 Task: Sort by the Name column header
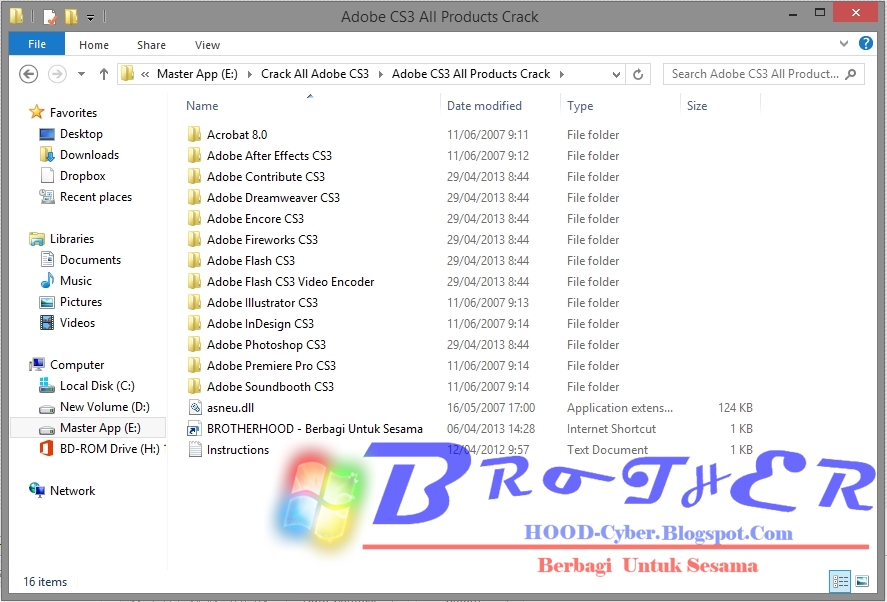click(202, 106)
